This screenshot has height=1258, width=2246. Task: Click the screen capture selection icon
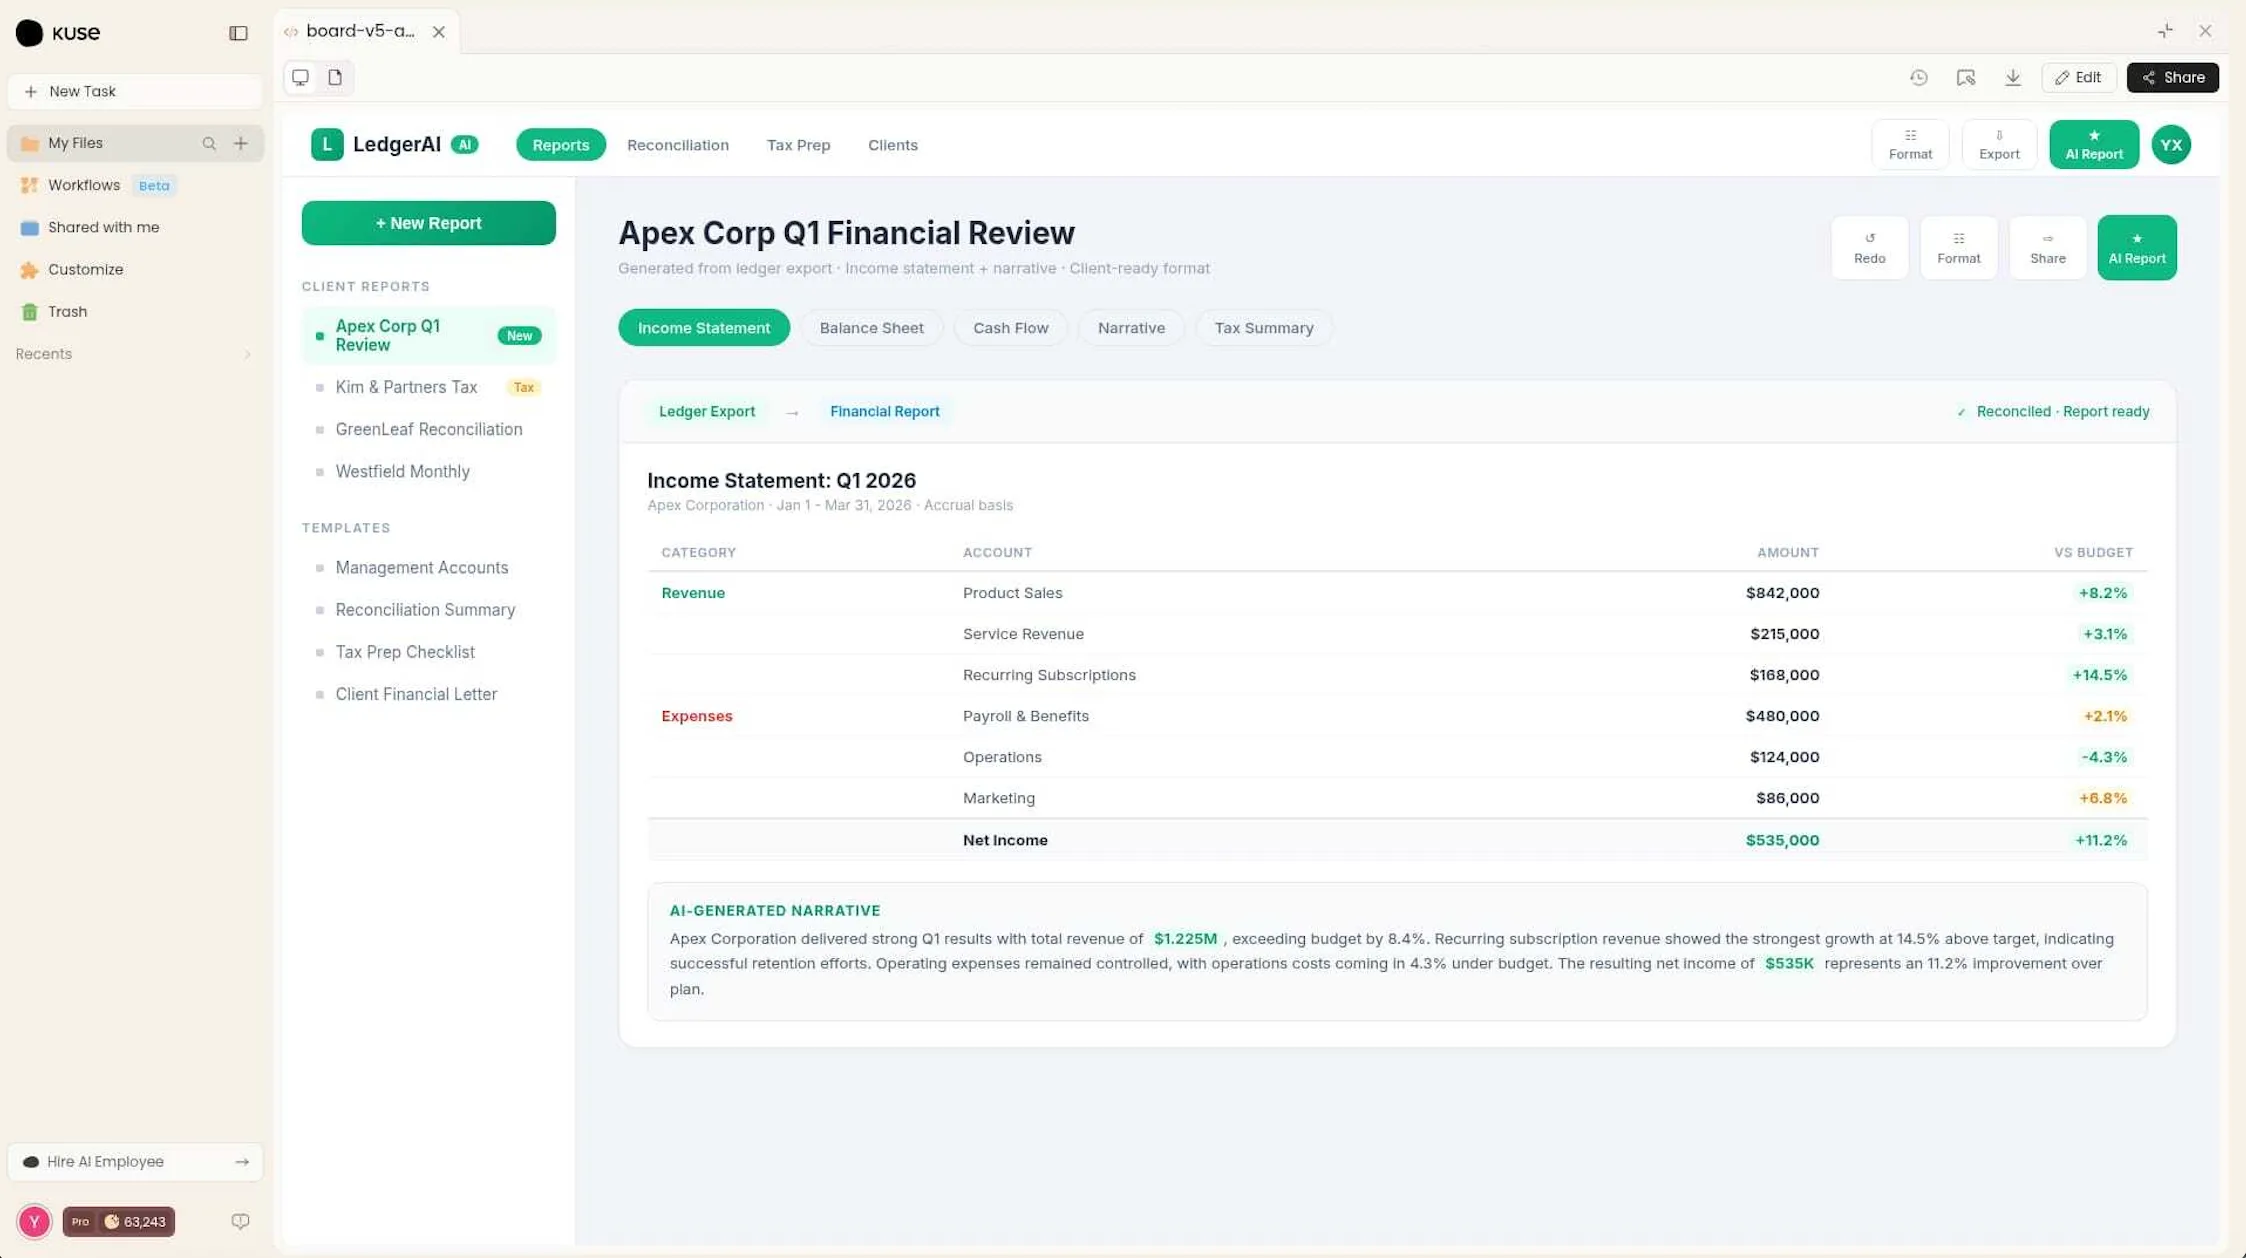point(1966,77)
